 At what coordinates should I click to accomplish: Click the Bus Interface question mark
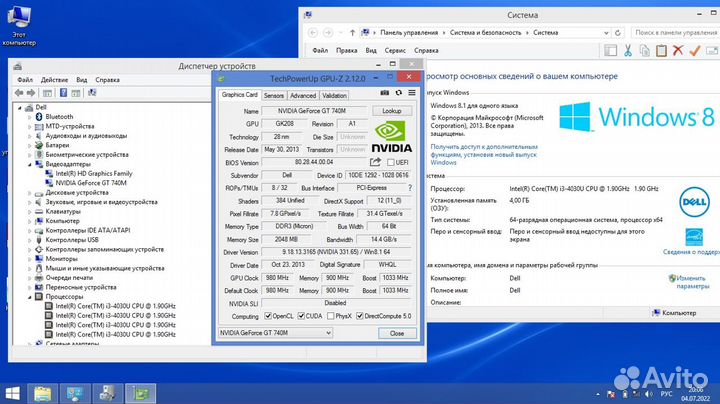tap(410, 188)
